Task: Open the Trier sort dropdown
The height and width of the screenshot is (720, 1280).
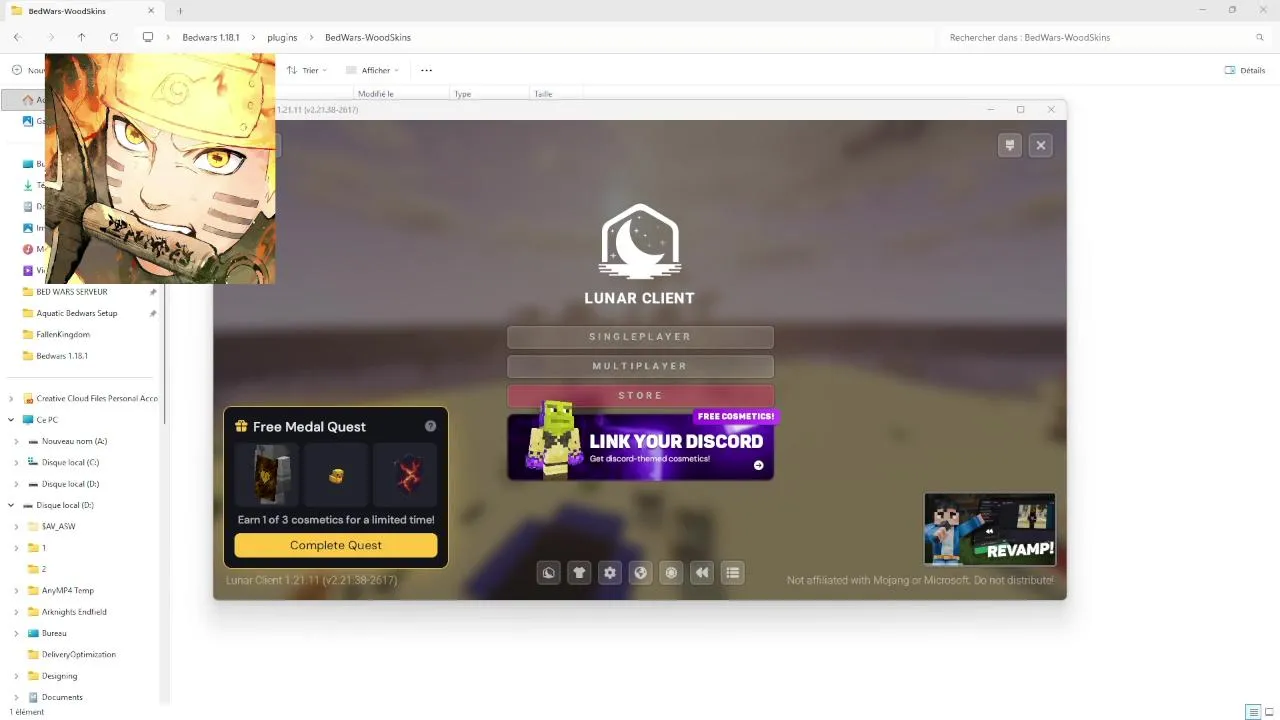Action: pos(307,70)
